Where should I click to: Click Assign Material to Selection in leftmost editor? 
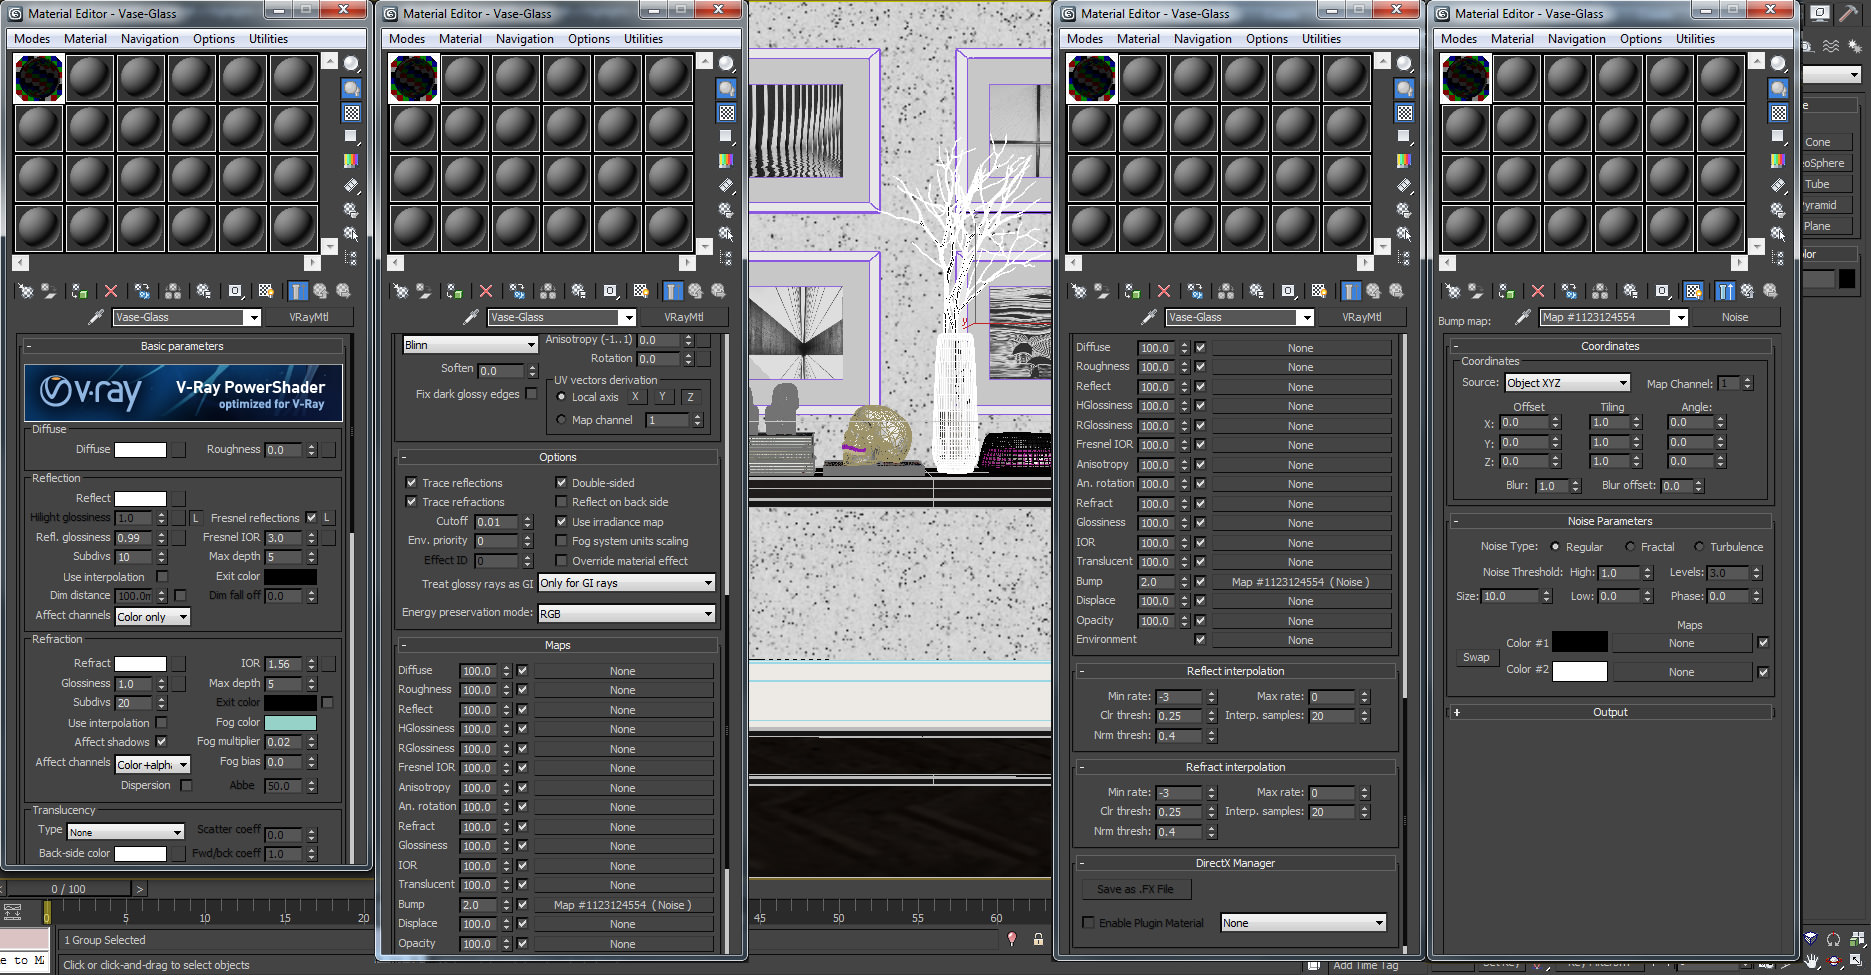80,291
